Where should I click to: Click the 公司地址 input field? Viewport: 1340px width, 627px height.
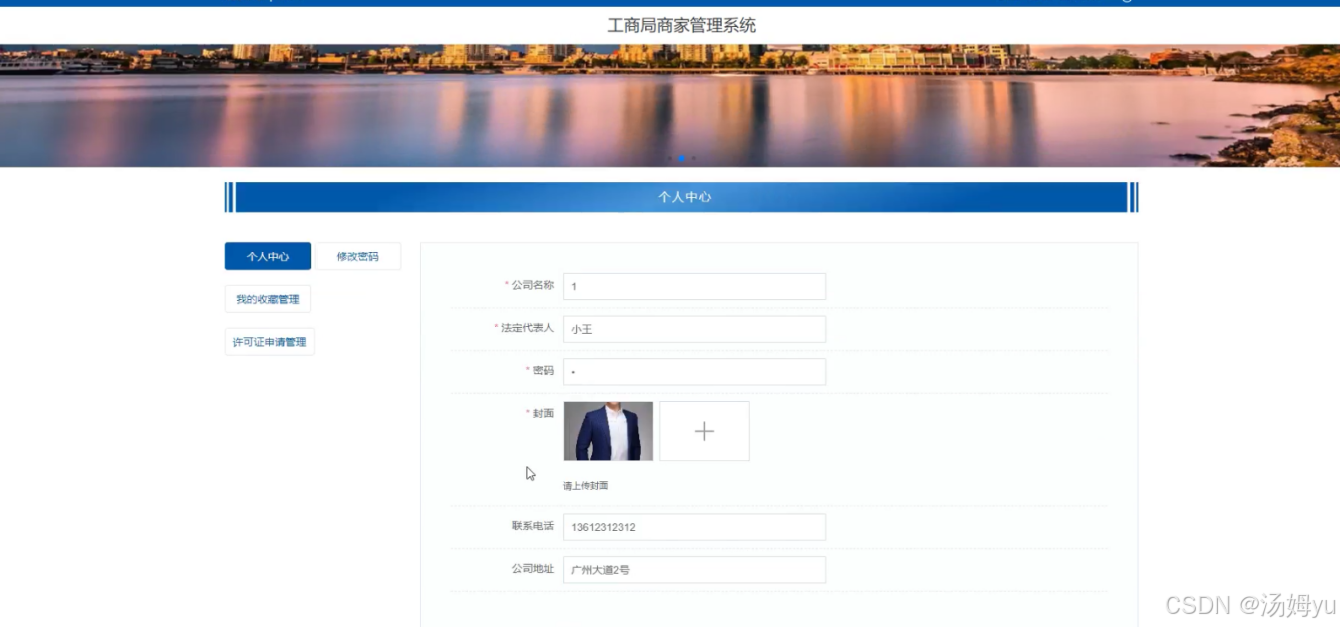pos(694,570)
